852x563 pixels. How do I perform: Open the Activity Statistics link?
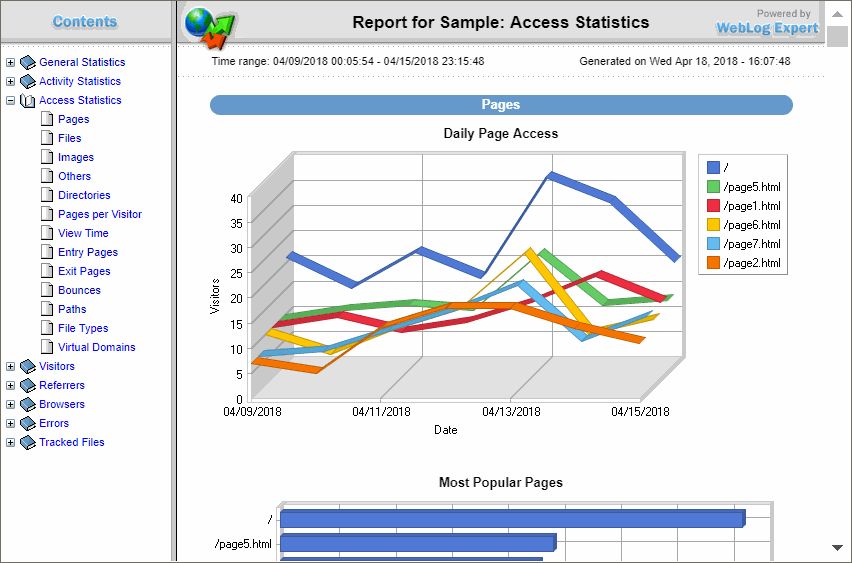[80, 82]
